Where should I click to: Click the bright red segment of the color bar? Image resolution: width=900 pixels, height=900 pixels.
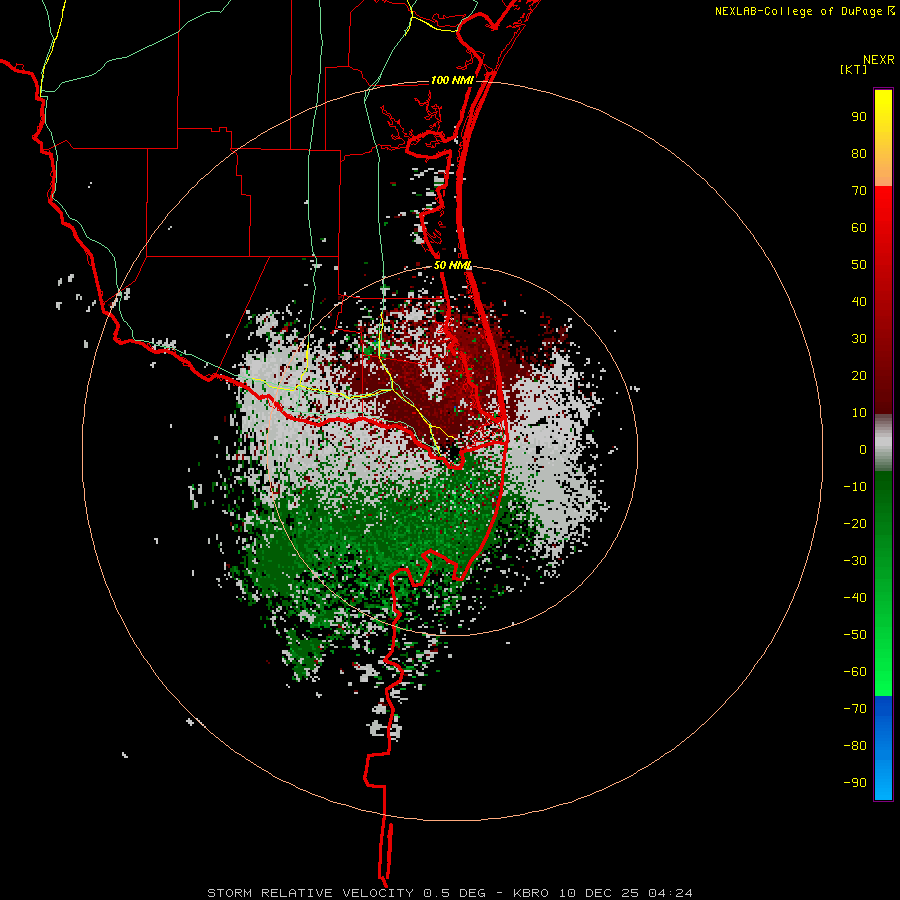(x=883, y=299)
